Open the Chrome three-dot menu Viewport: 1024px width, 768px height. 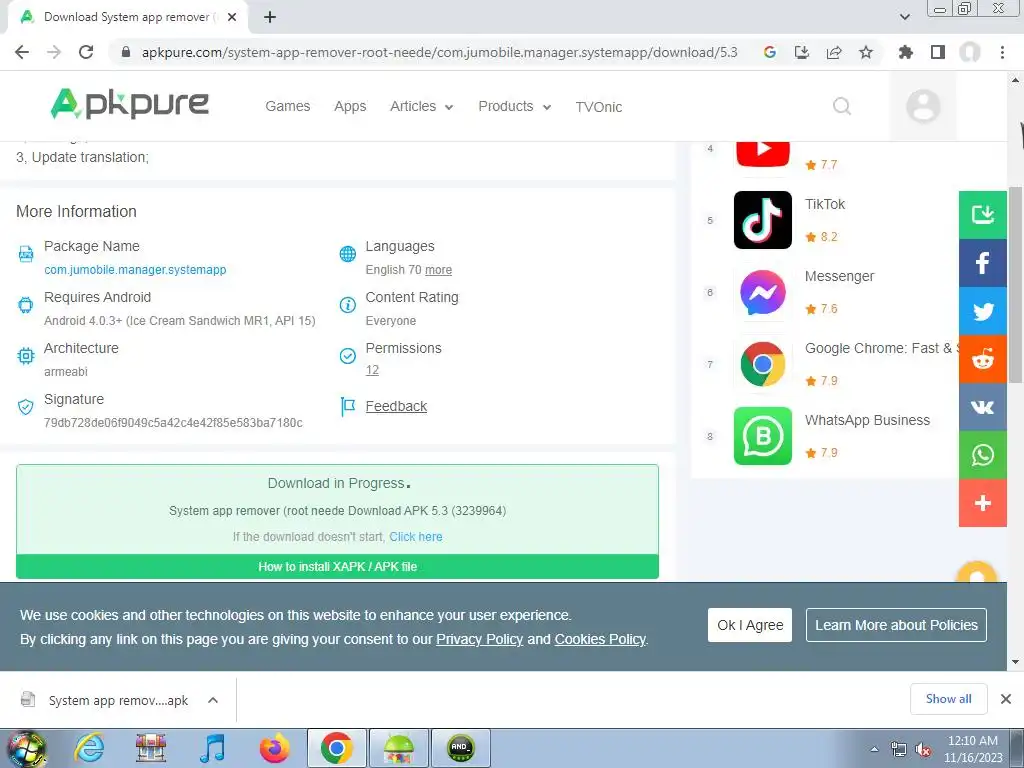[x=1002, y=52]
